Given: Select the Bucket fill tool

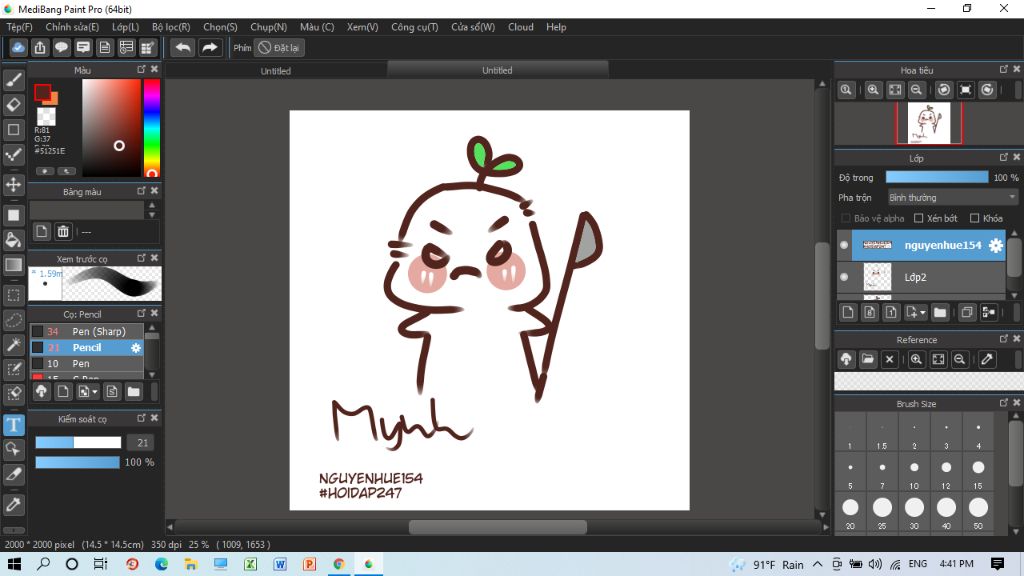Looking at the screenshot, I should (x=14, y=240).
